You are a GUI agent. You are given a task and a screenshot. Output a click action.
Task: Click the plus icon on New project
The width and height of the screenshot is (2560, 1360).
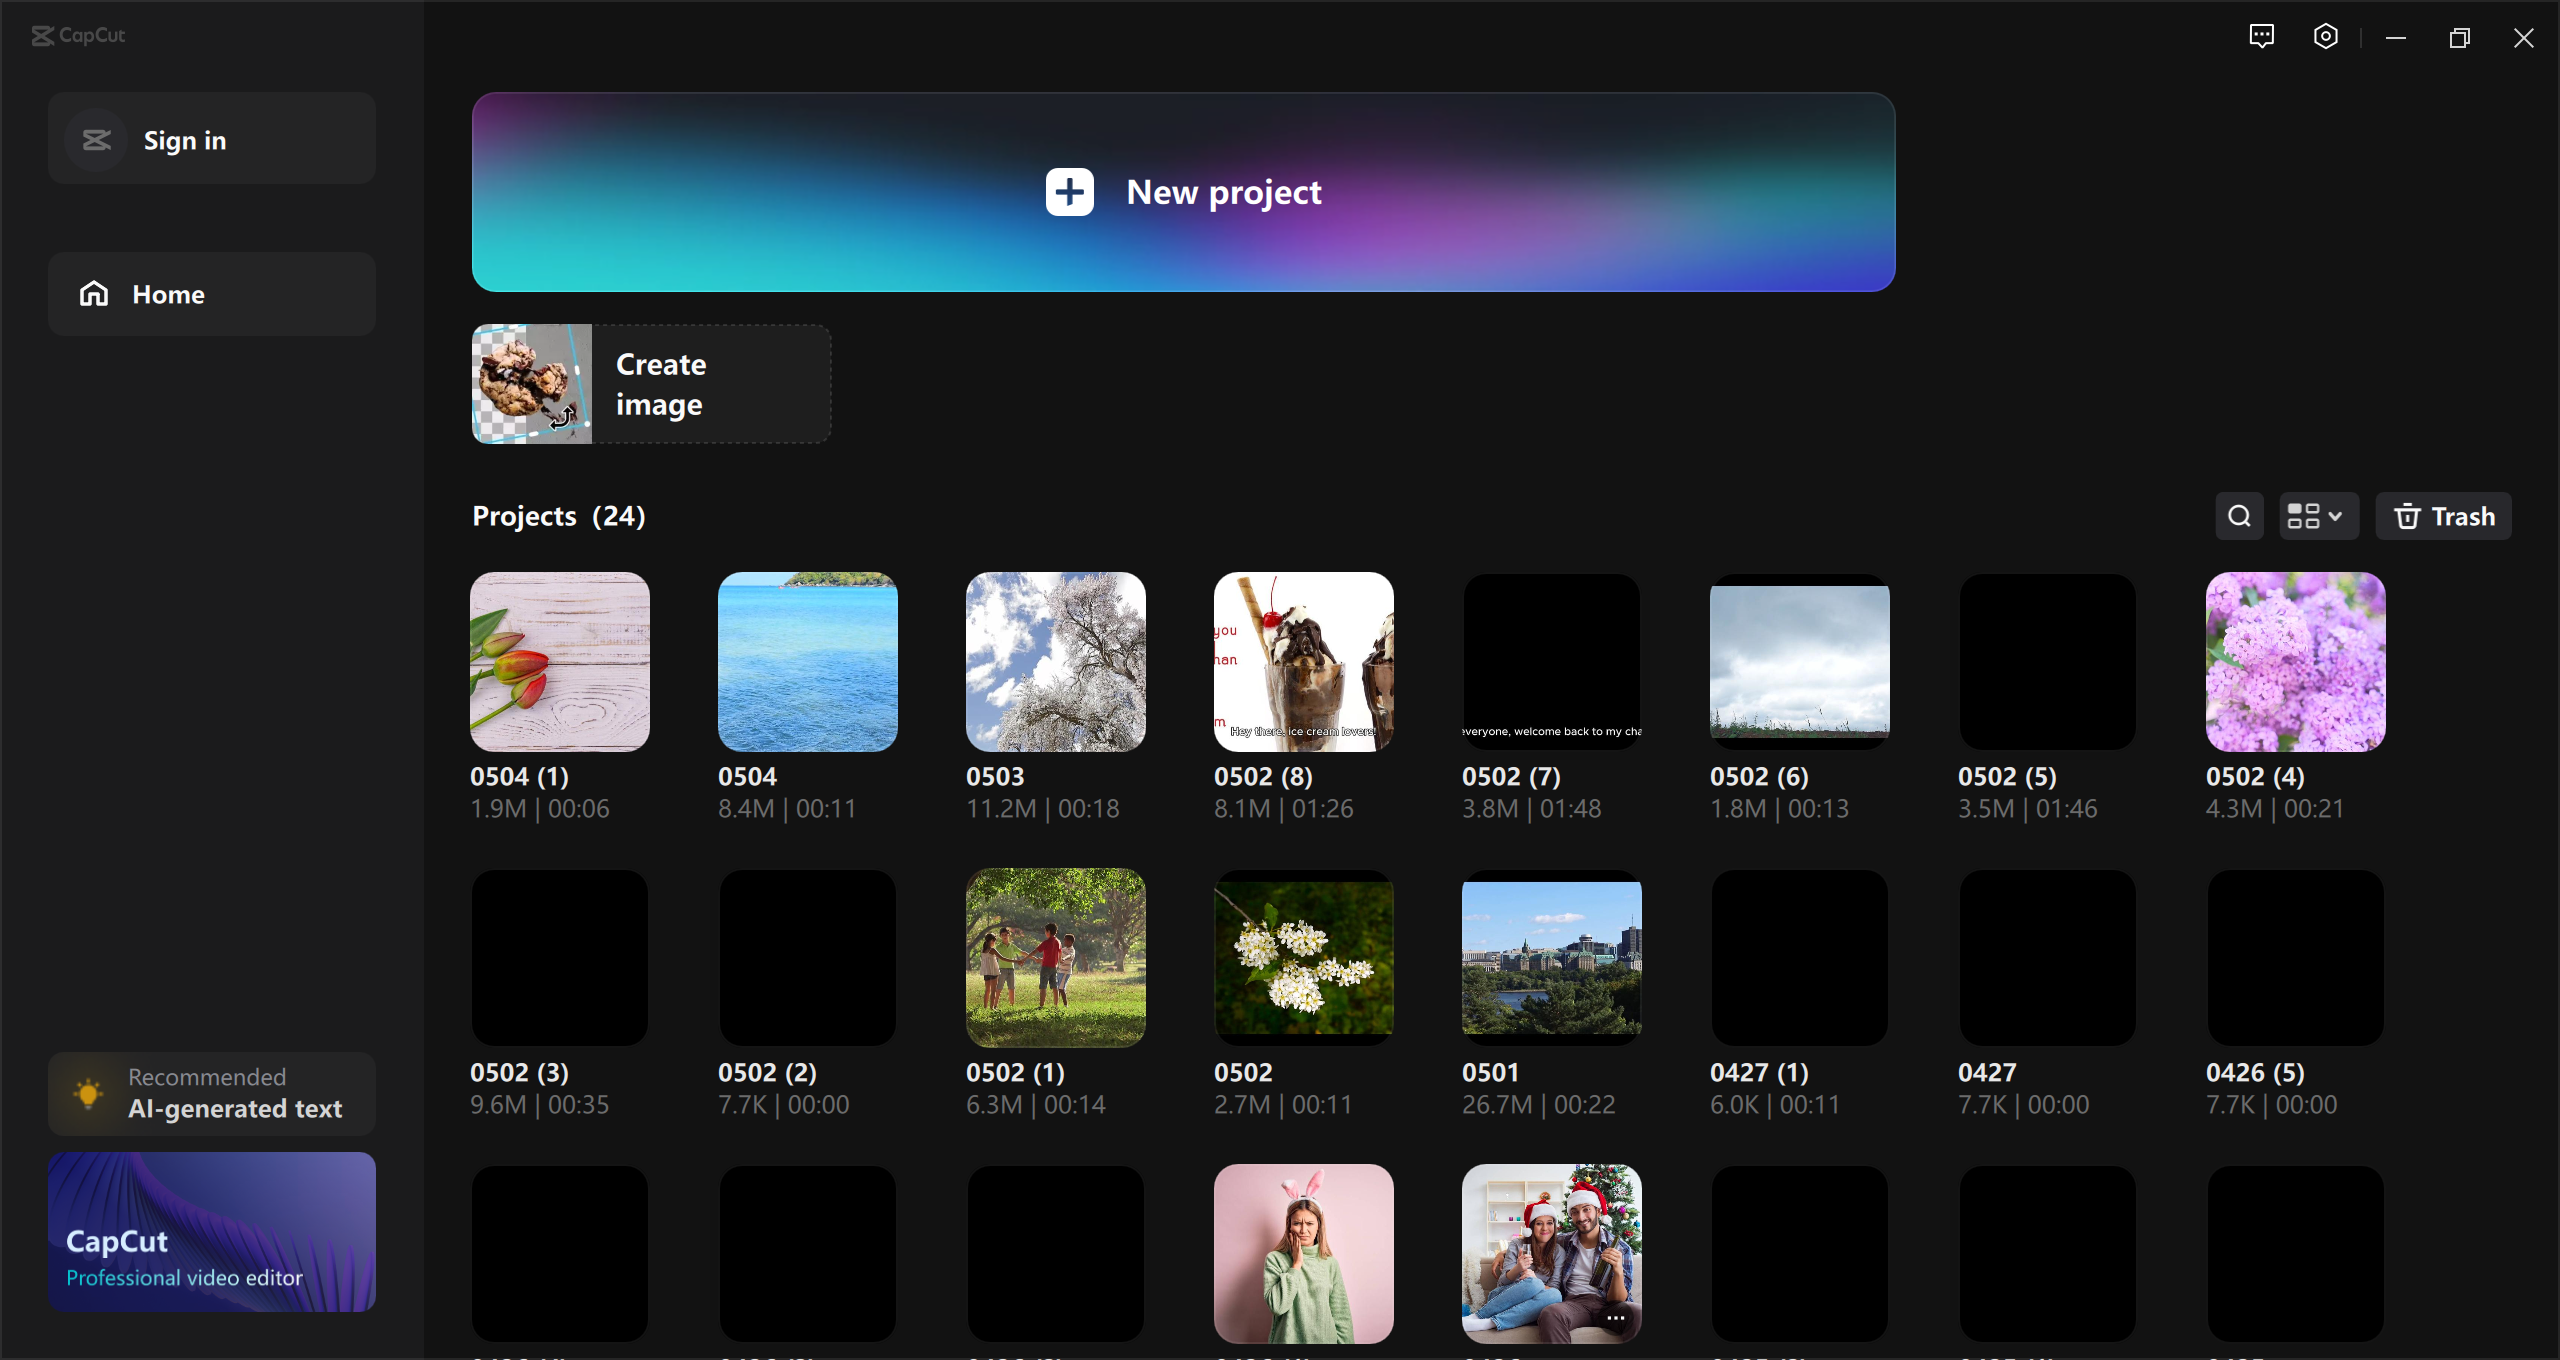[x=1069, y=192]
